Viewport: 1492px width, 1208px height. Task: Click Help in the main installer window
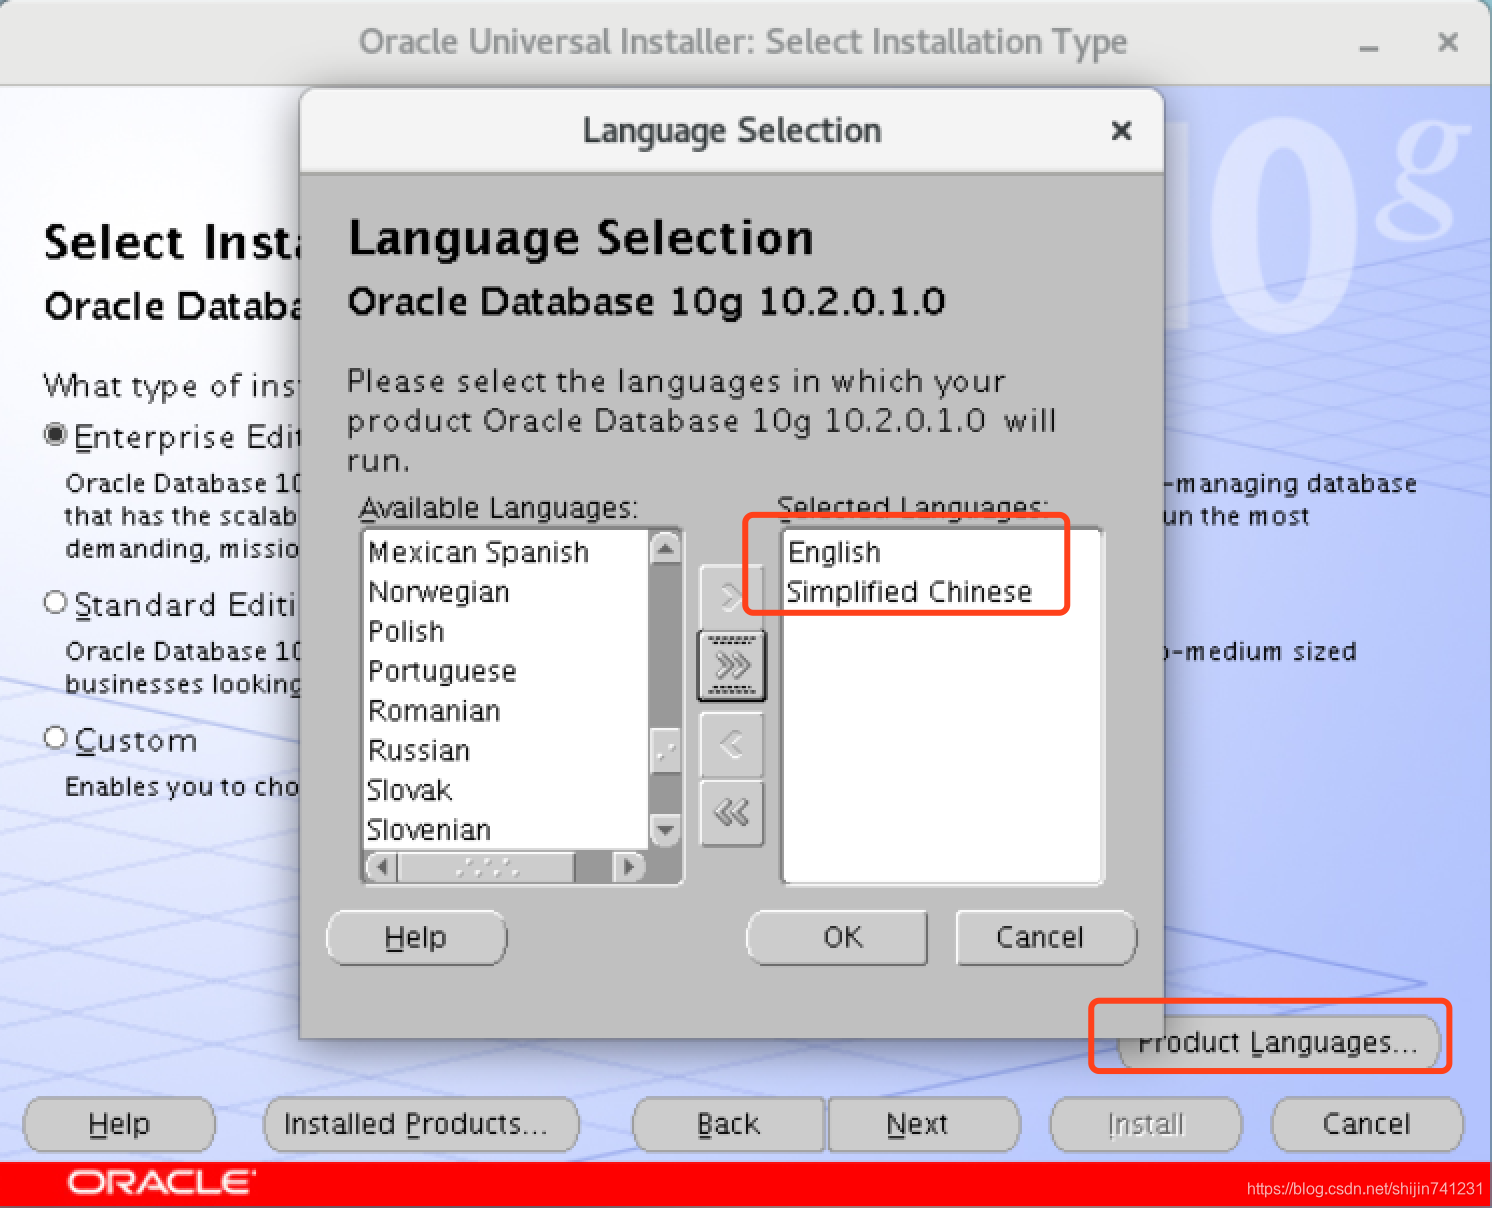[119, 1124]
